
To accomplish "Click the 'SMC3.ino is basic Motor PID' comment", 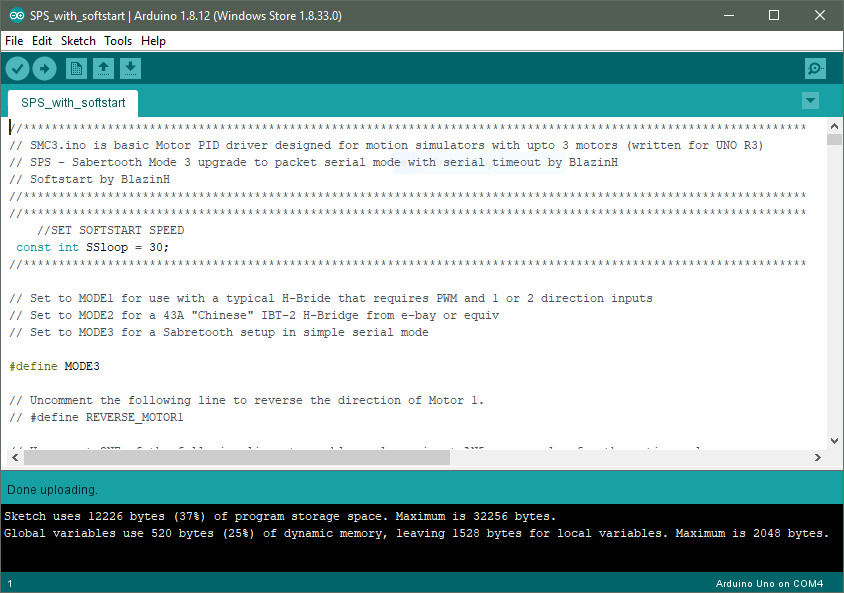I will coord(386,145).
